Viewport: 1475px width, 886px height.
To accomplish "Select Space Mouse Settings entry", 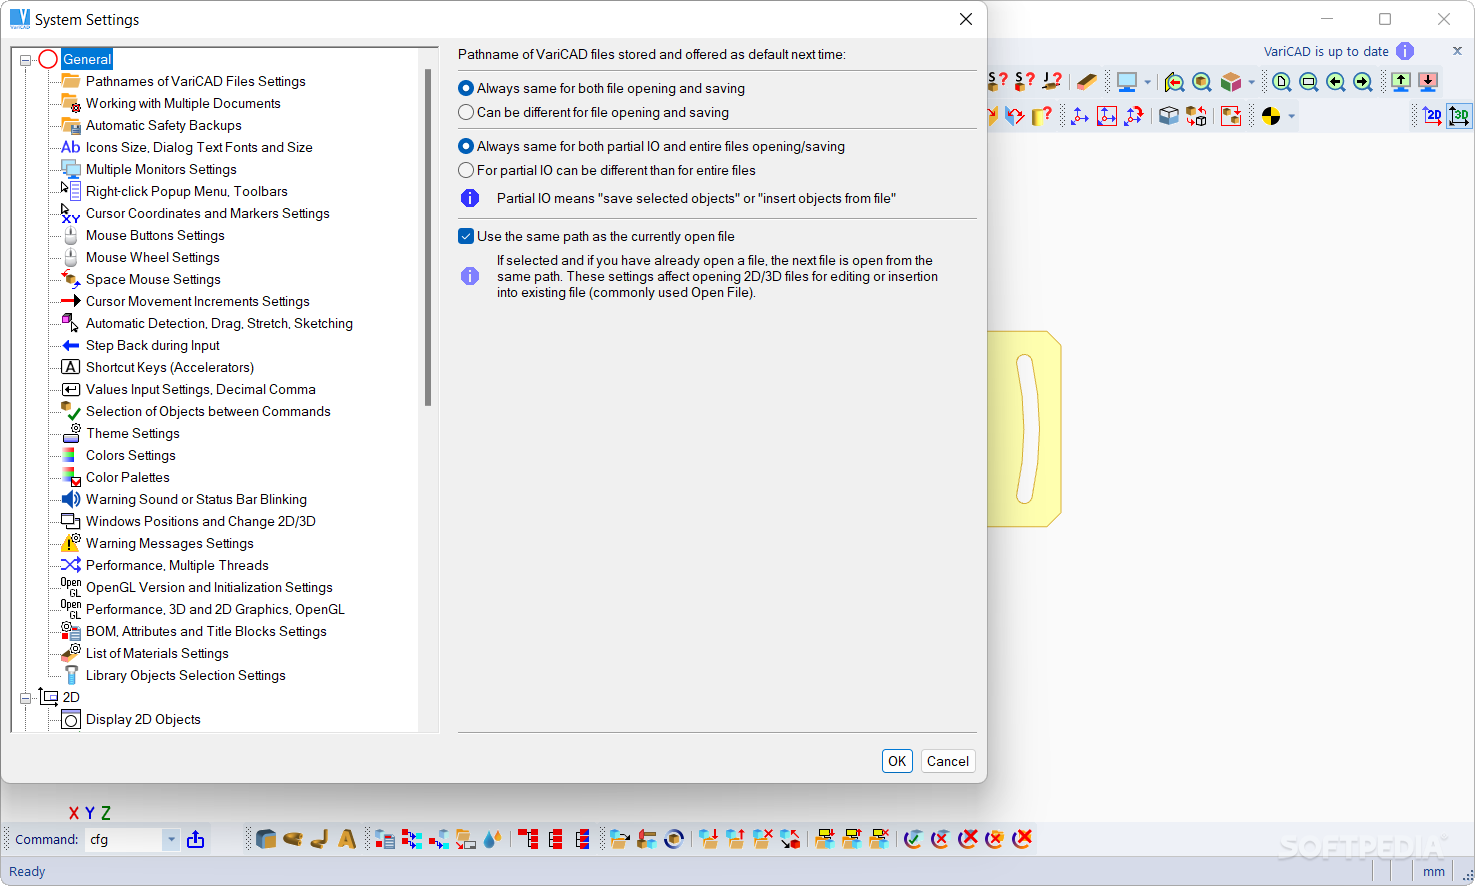I will pos(153,279).
